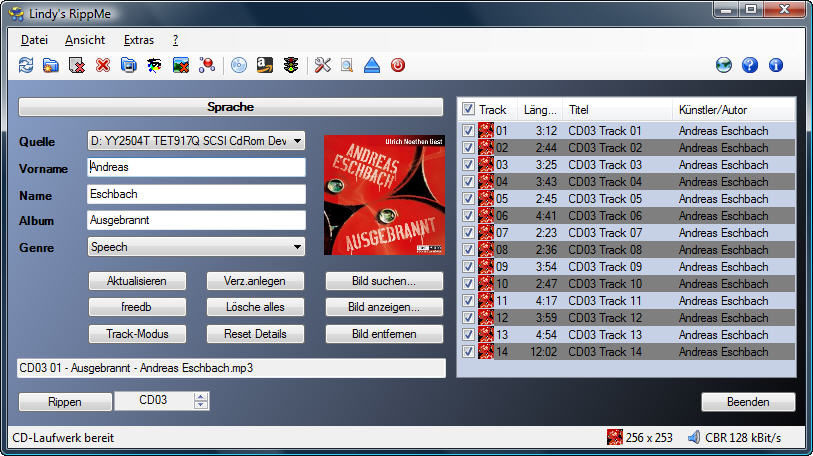Click the refresh arrows toolbar icon
This screenshot has width=813, height=456.
tap(26, 66)
